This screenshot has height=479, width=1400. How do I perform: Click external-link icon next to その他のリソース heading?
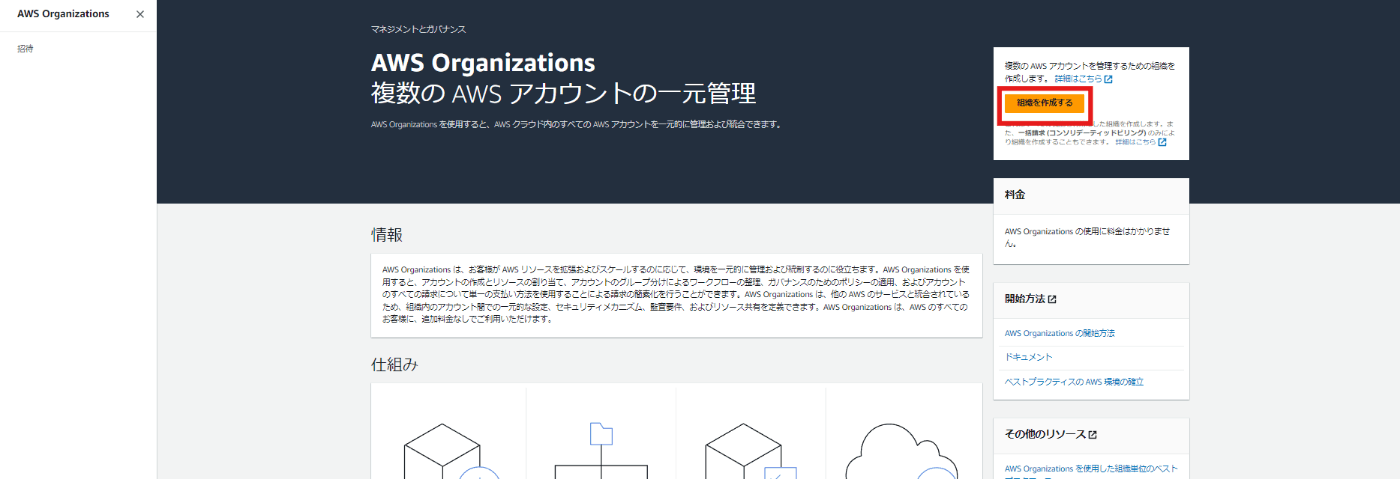(1093, 435)
